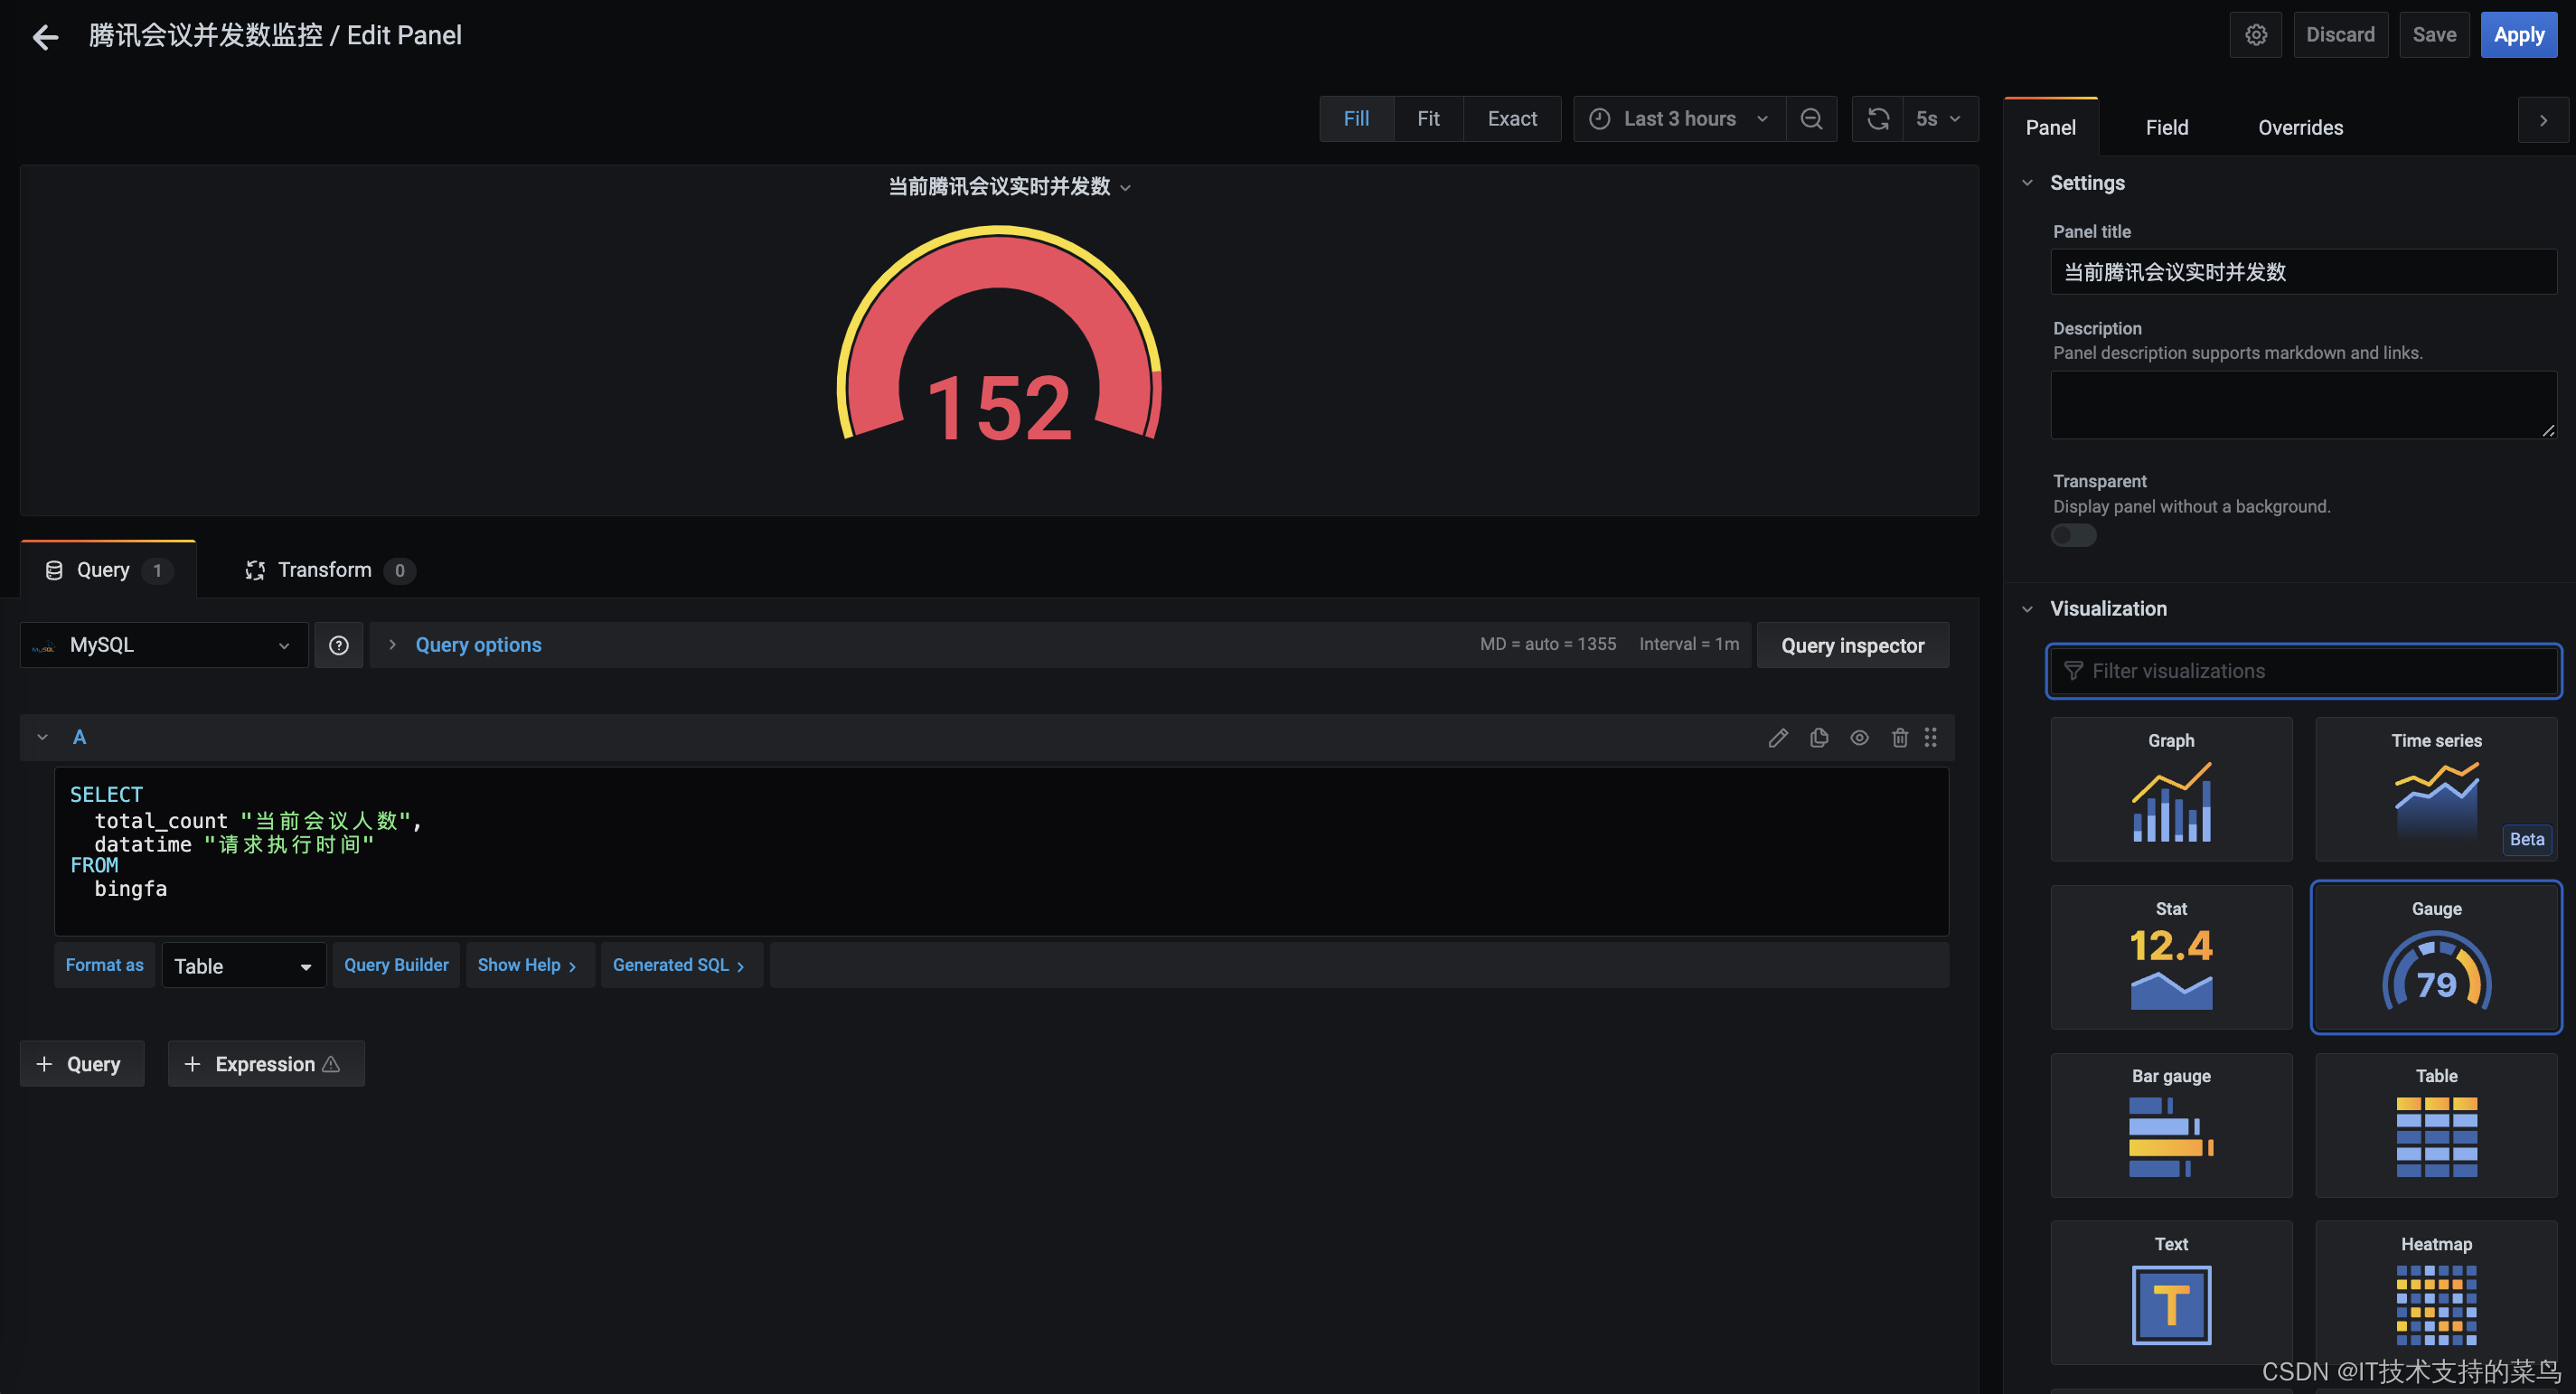Choose the Gauge visualization

[2436, 957]
